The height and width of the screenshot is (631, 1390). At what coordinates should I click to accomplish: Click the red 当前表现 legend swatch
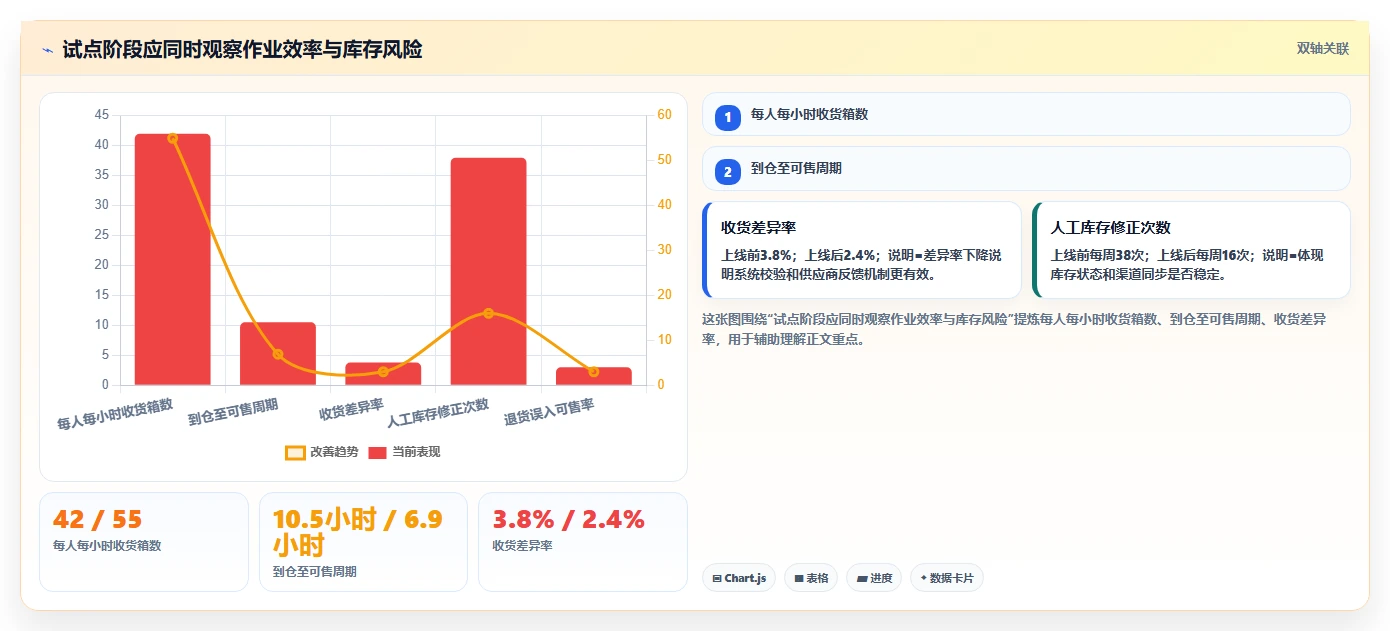point(378,452)
